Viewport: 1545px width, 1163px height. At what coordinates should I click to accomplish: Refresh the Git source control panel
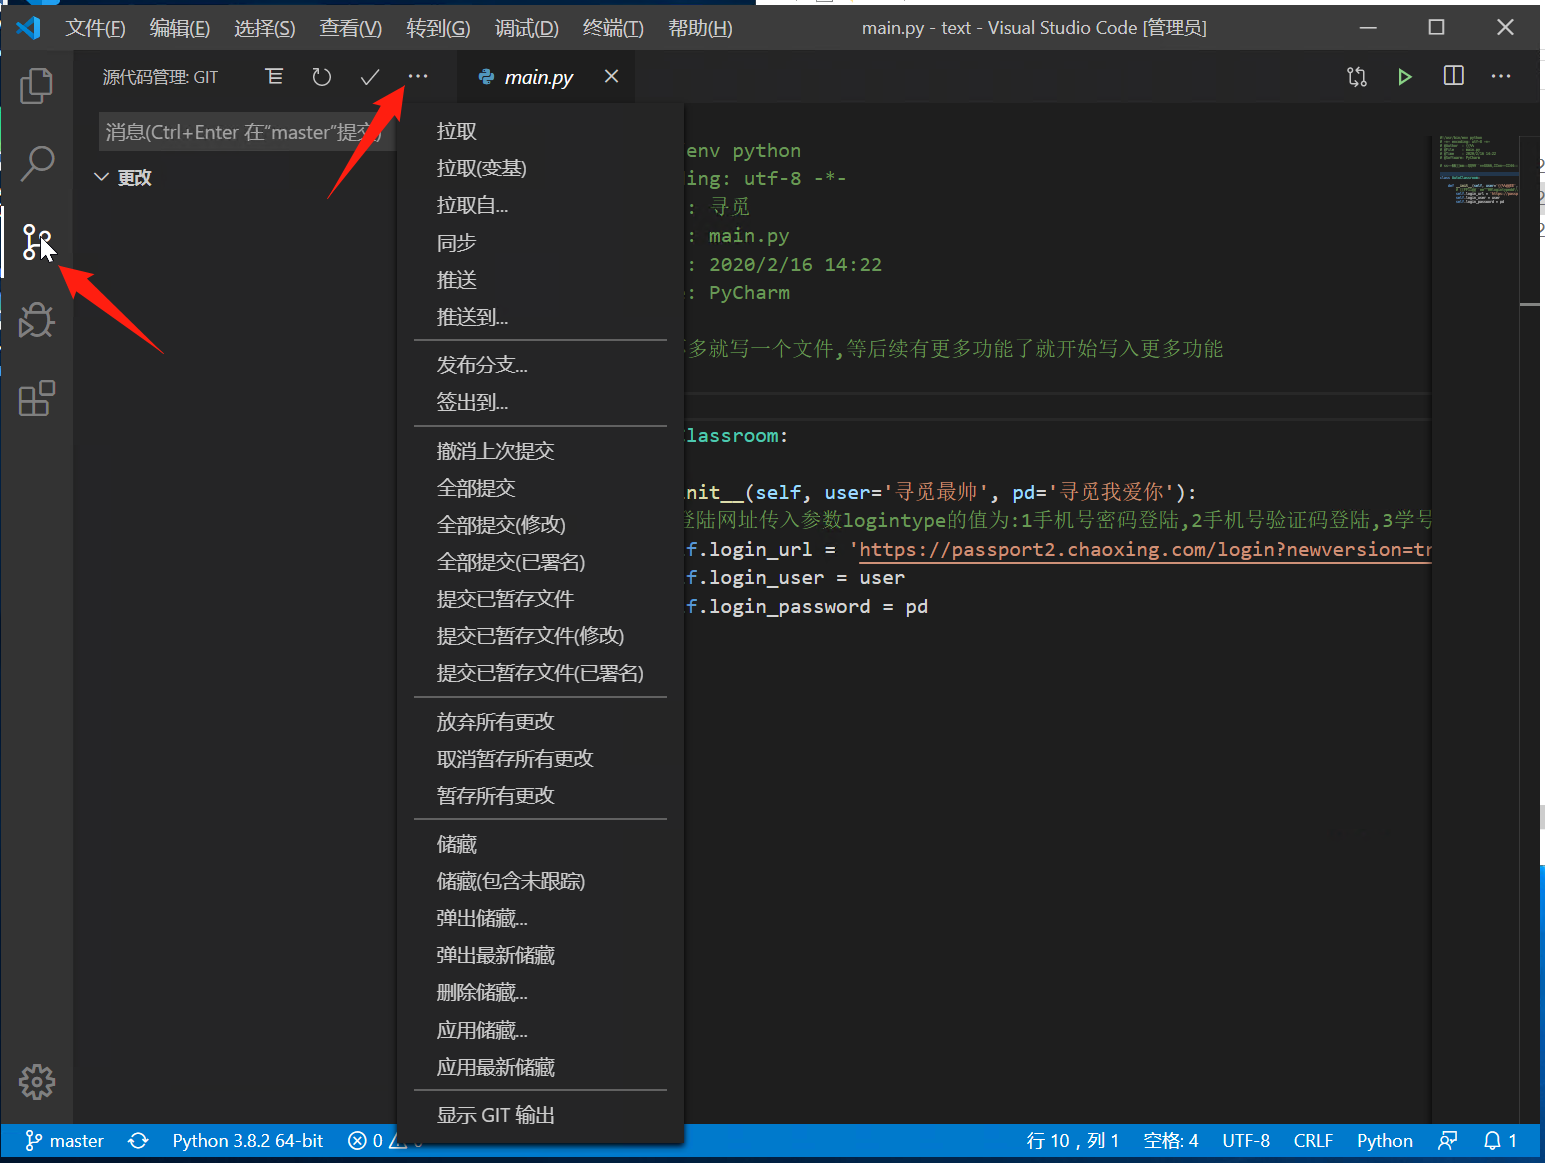click(x=322, y=77)
